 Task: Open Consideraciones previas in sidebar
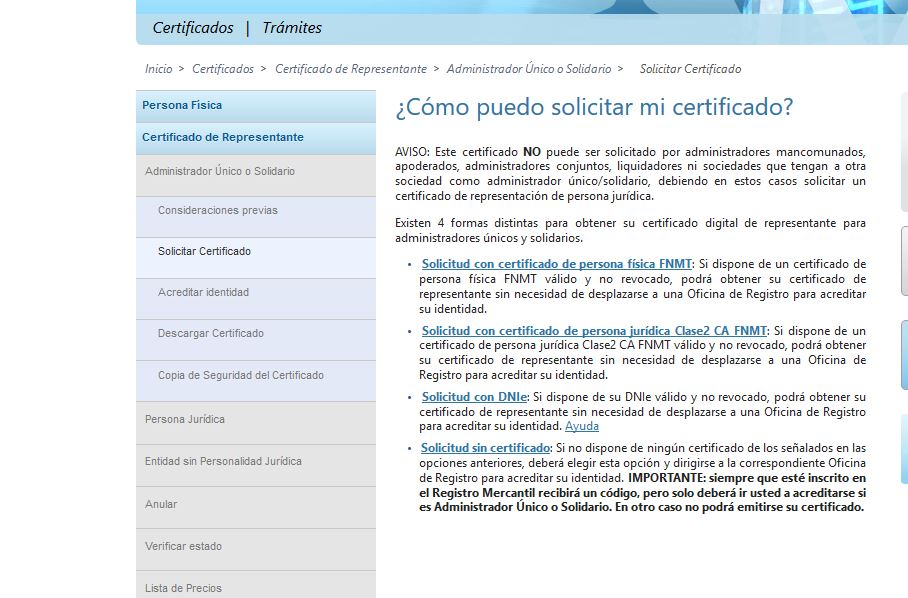tap(218, 210)
